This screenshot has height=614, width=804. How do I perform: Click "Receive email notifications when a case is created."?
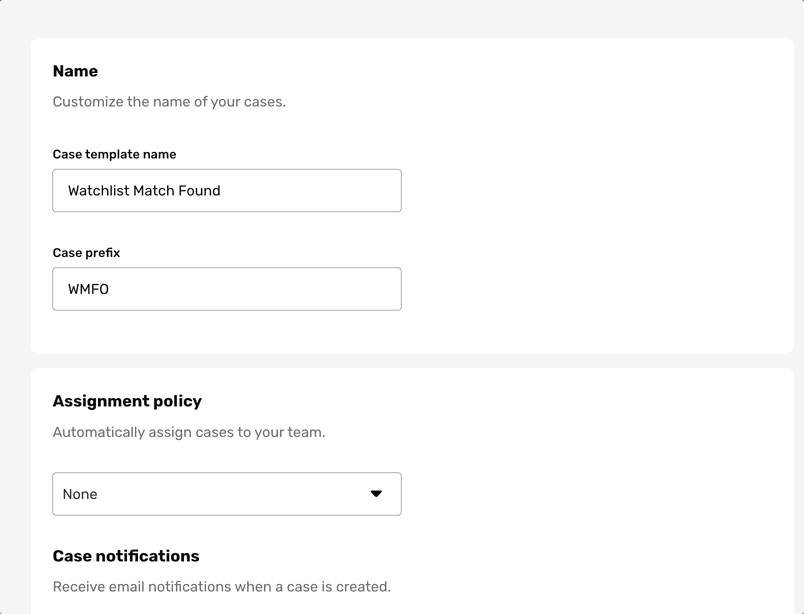tap(222, 586)
